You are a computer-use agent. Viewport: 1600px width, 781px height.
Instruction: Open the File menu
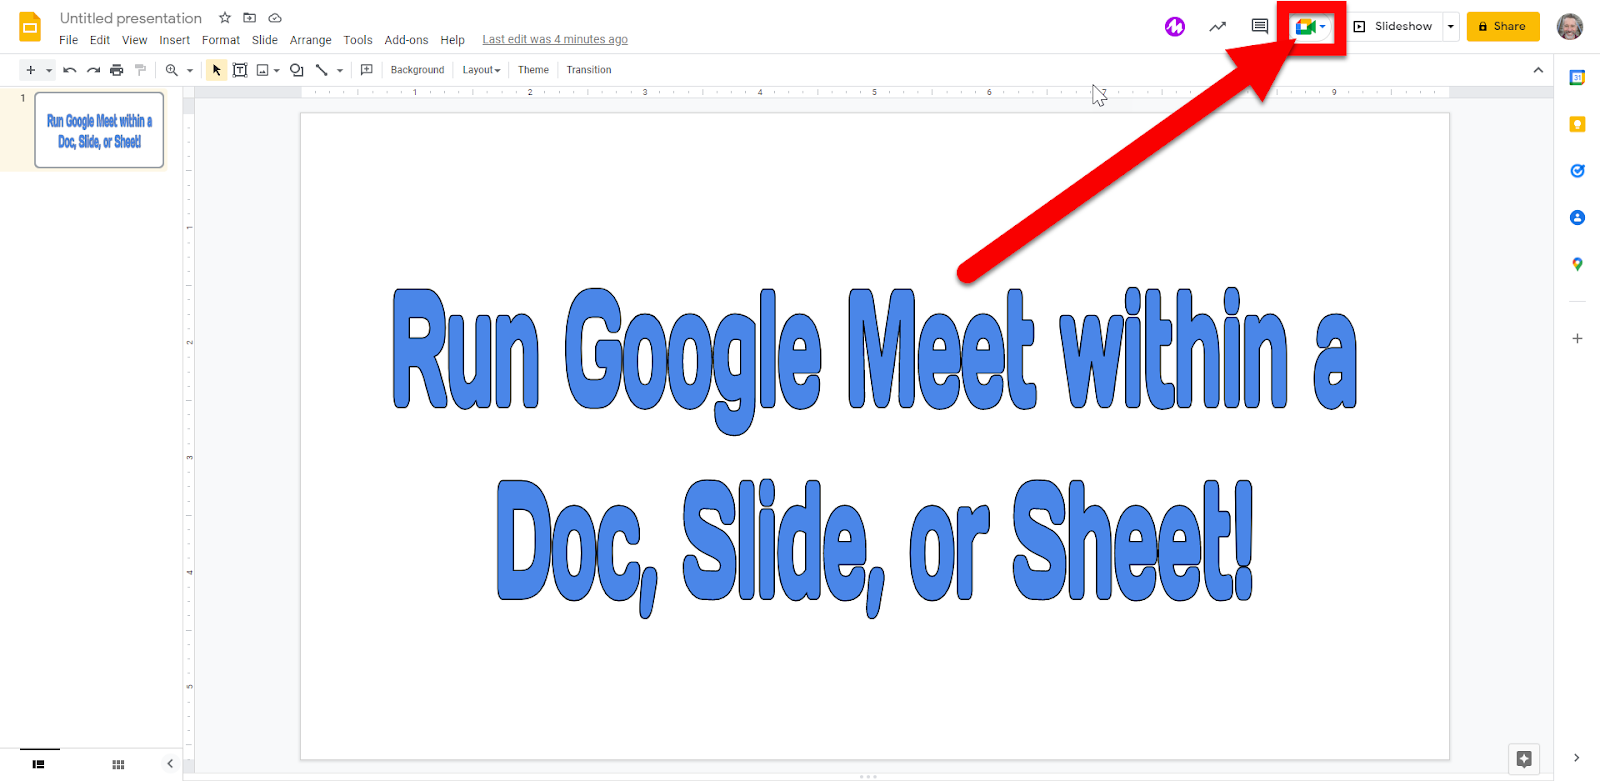click(68, 40)
